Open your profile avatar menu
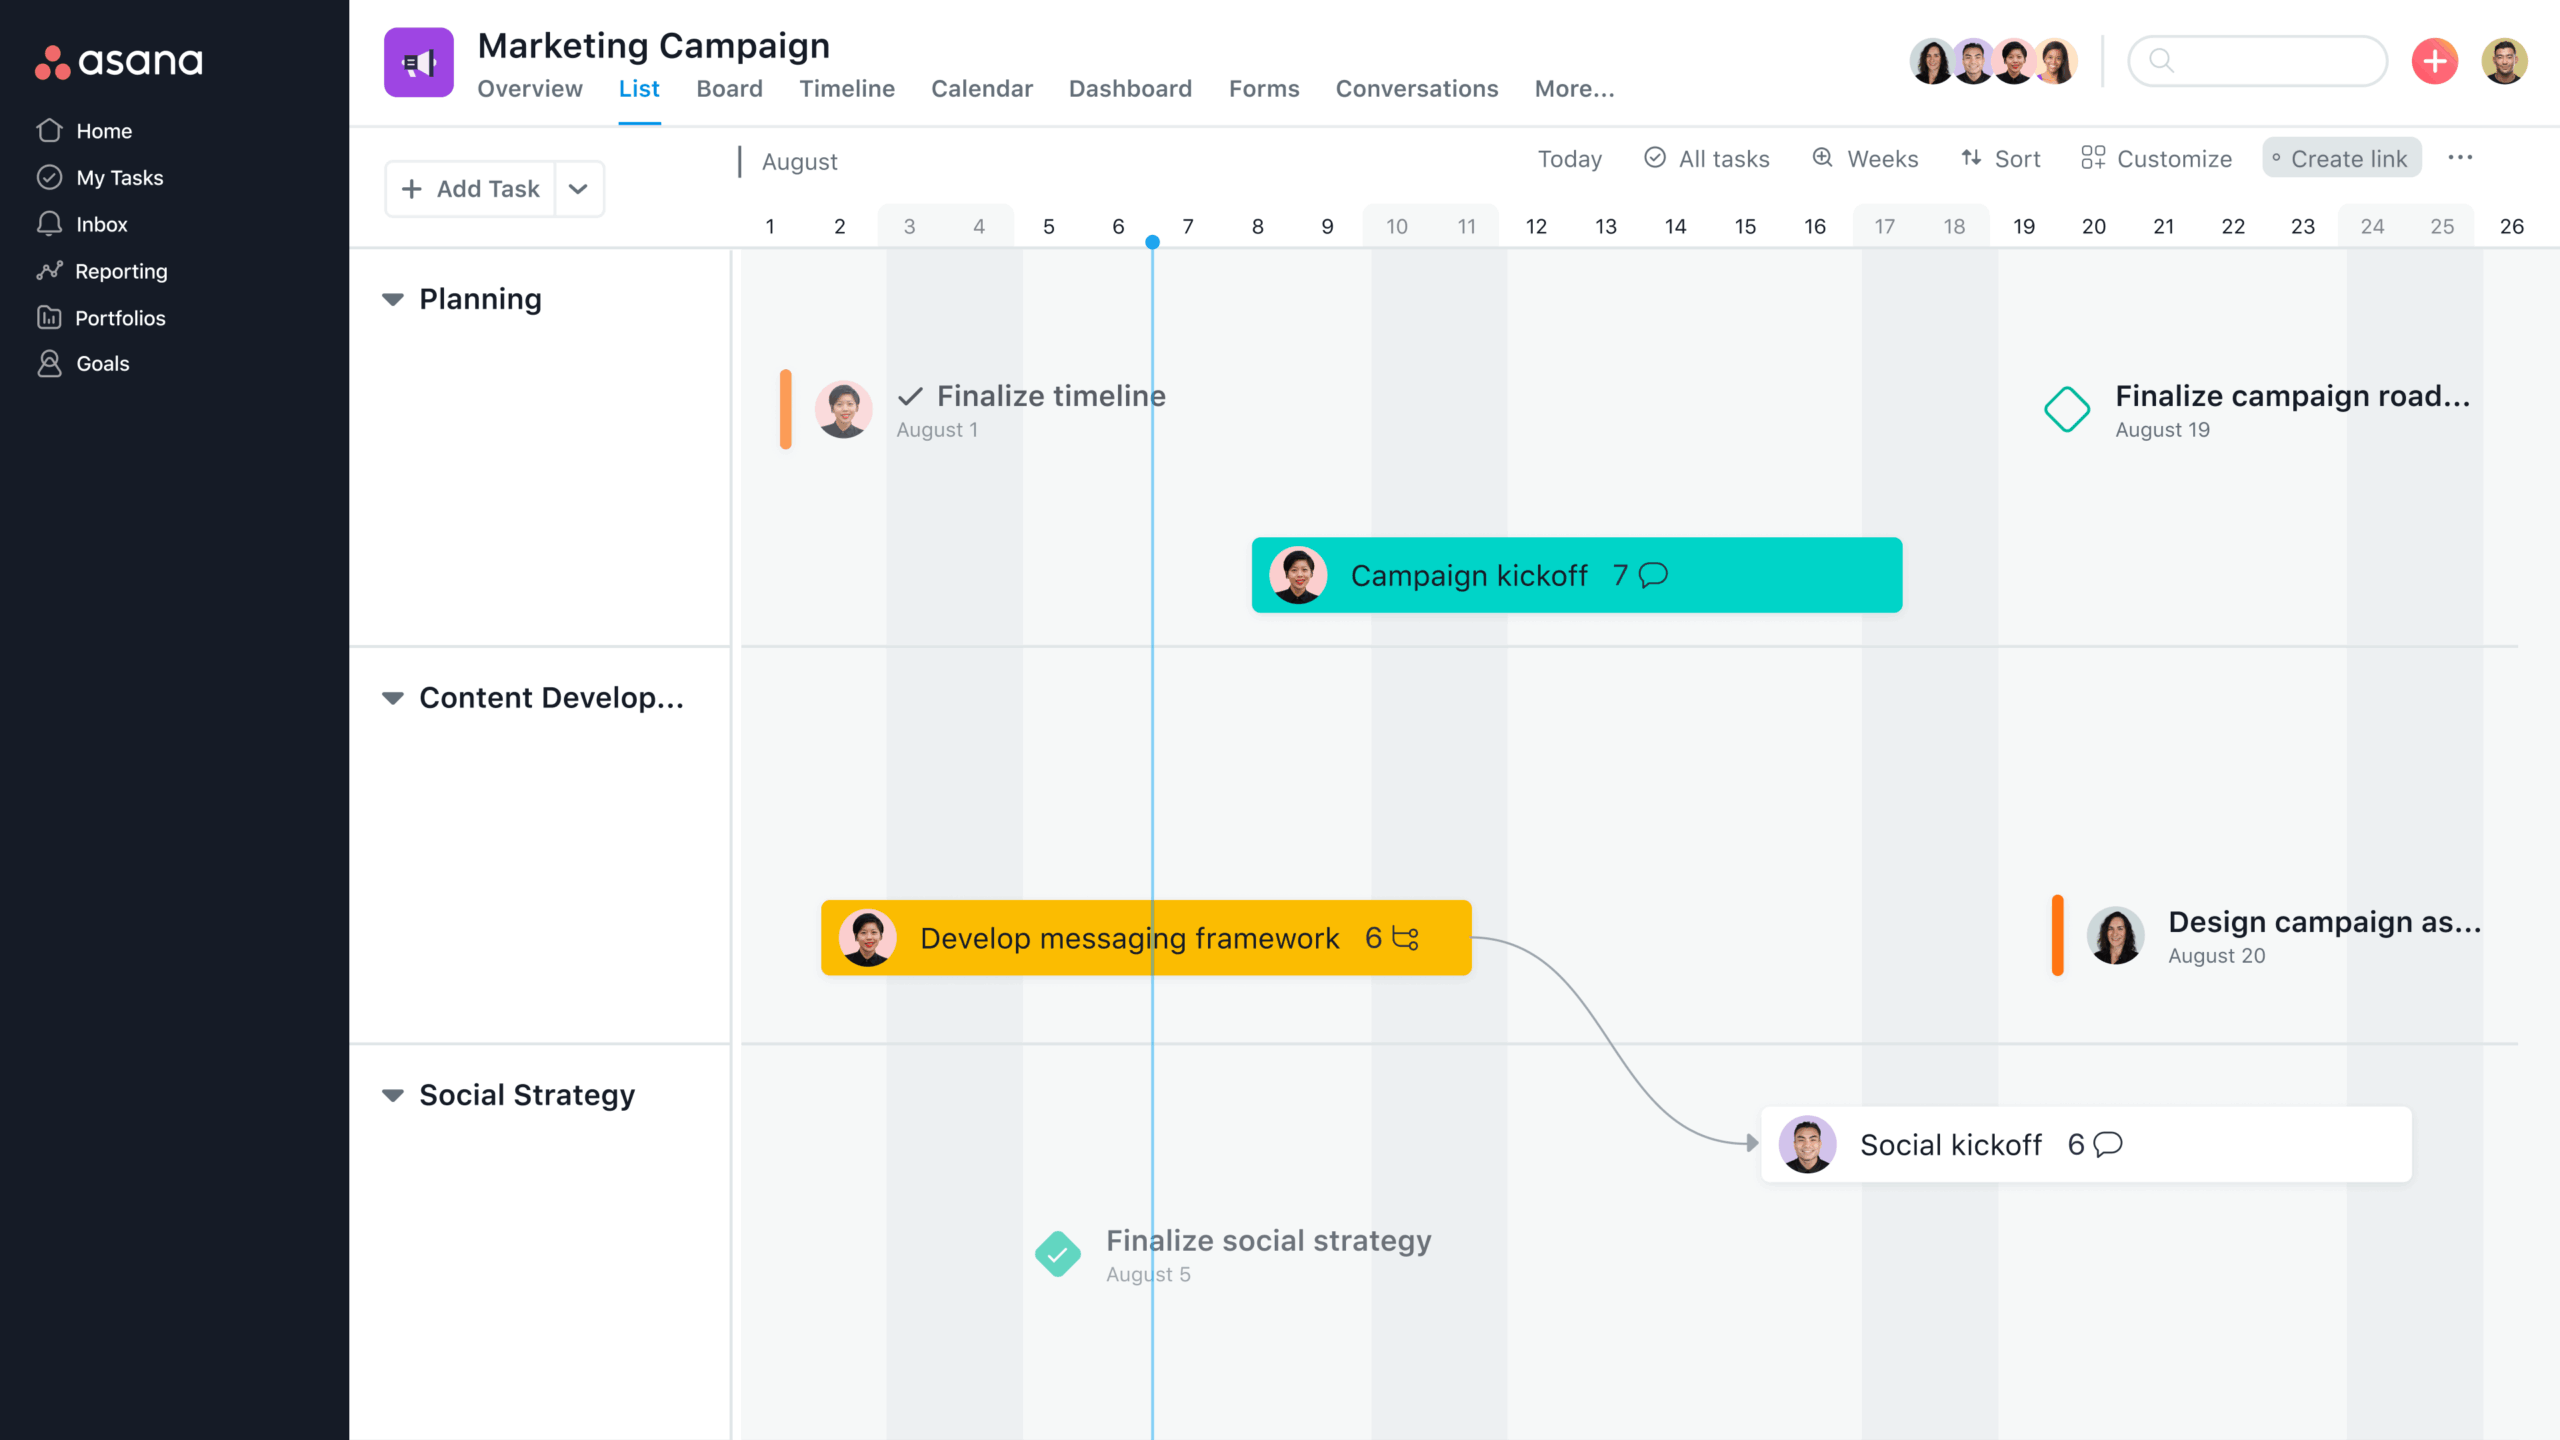 click(2506, 61)
